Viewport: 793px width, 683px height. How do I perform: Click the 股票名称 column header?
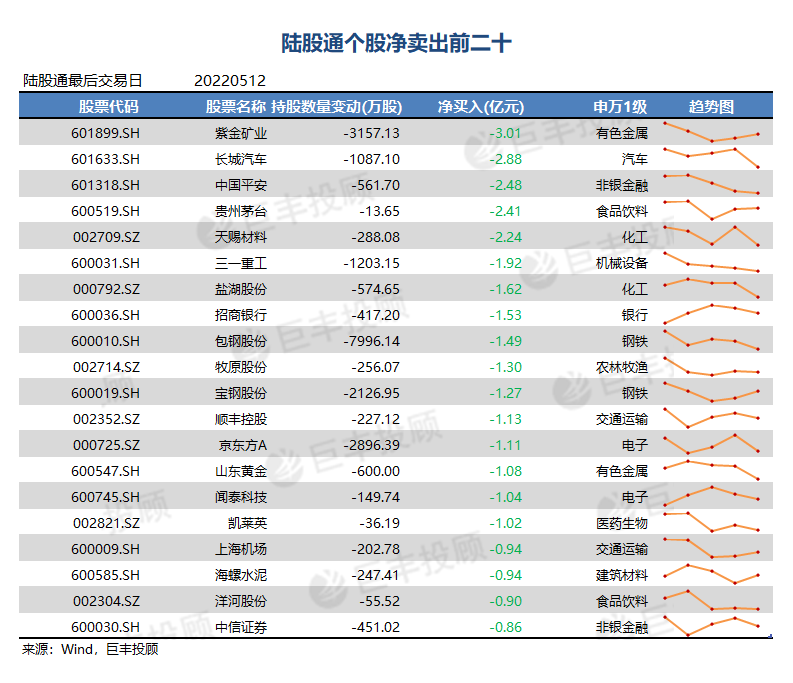pyautogui.click(x=236, y=107)
